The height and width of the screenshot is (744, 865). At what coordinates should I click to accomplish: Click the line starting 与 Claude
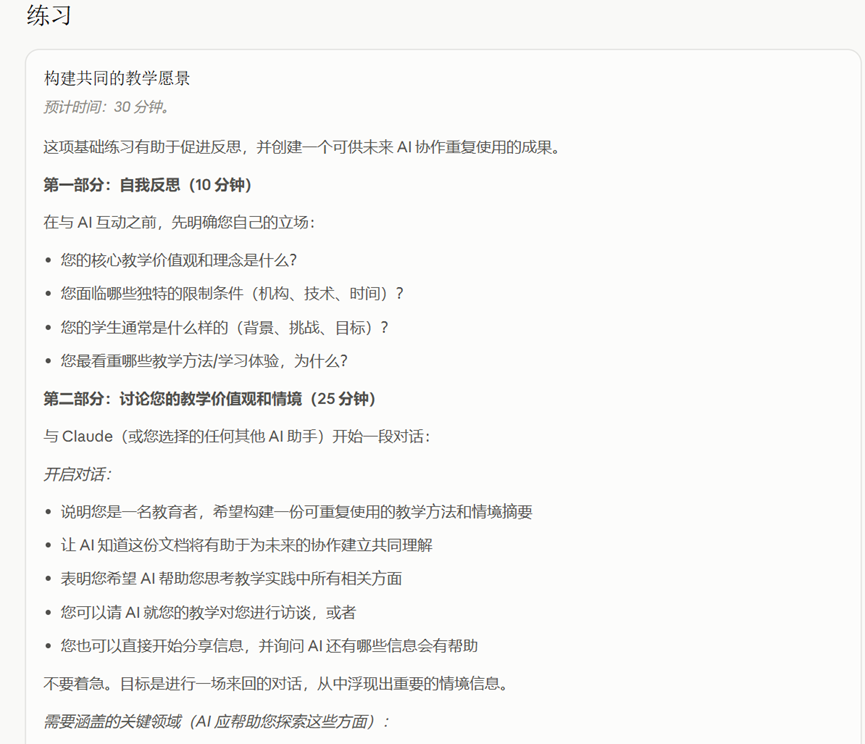click(x=237, y=436)
